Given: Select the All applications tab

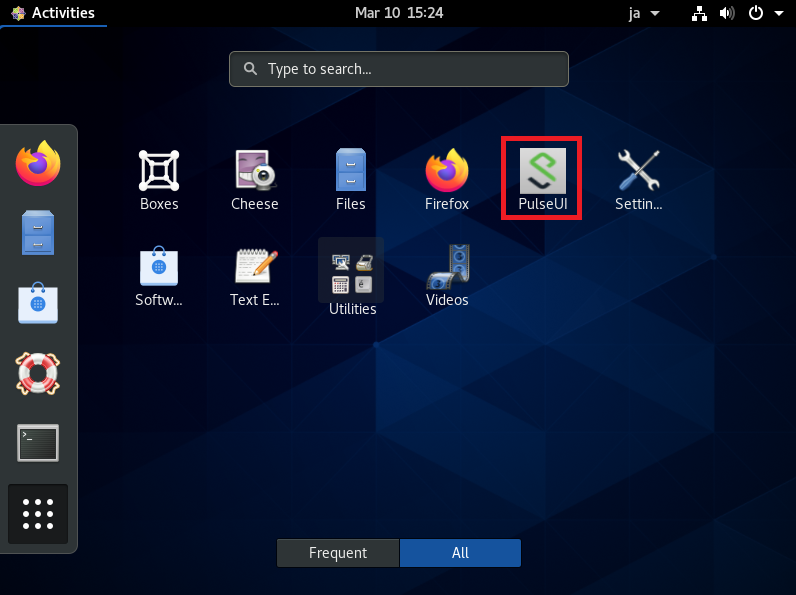Looking at the screenshot, I should point(460,553).
